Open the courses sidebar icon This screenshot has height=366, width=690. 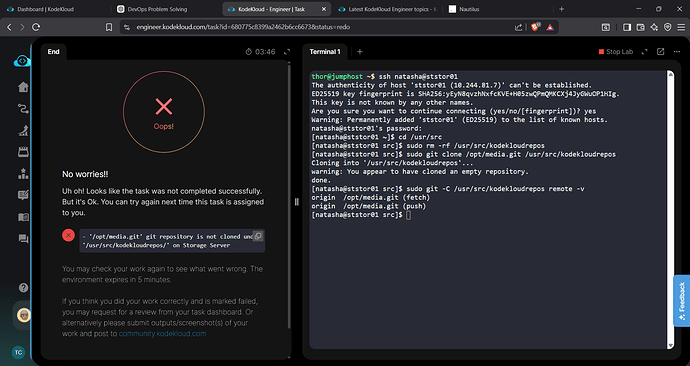pyautogui.click(x=23, y=130)
